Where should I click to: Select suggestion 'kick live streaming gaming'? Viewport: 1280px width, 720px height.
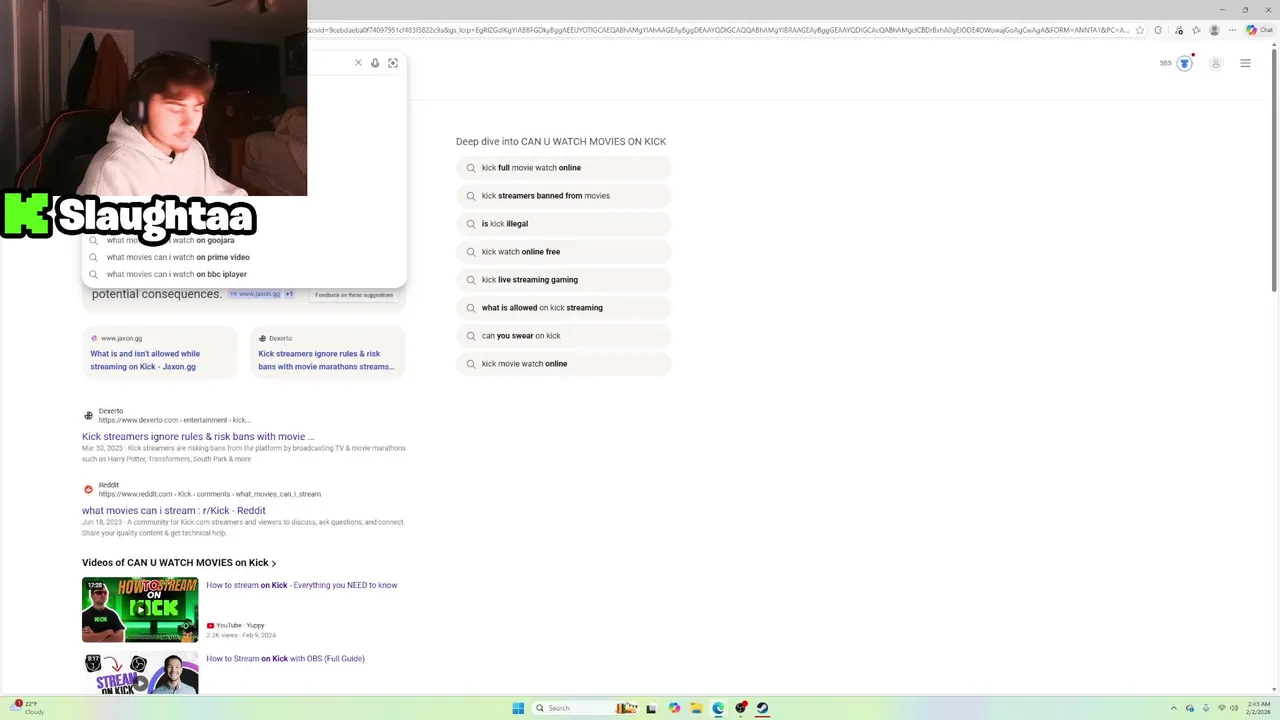564,280
